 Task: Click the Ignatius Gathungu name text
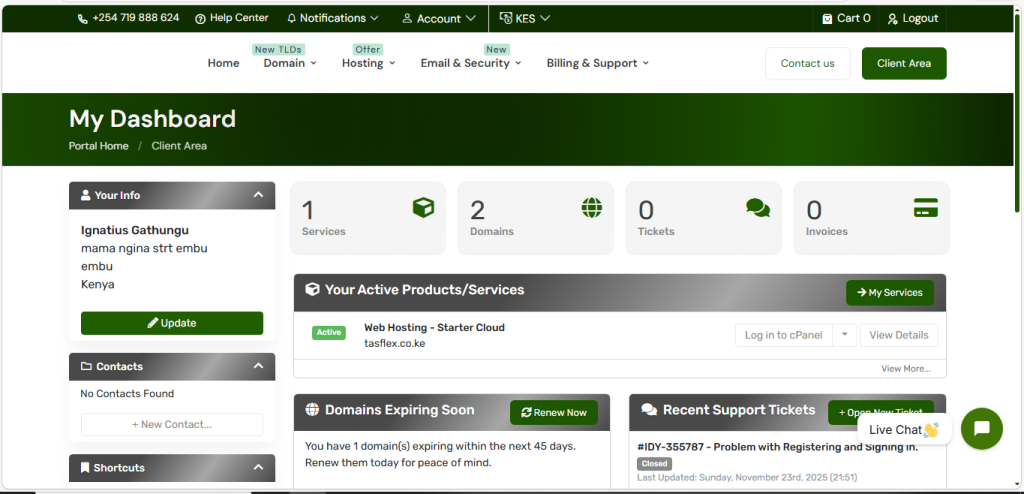pos(135,230)
